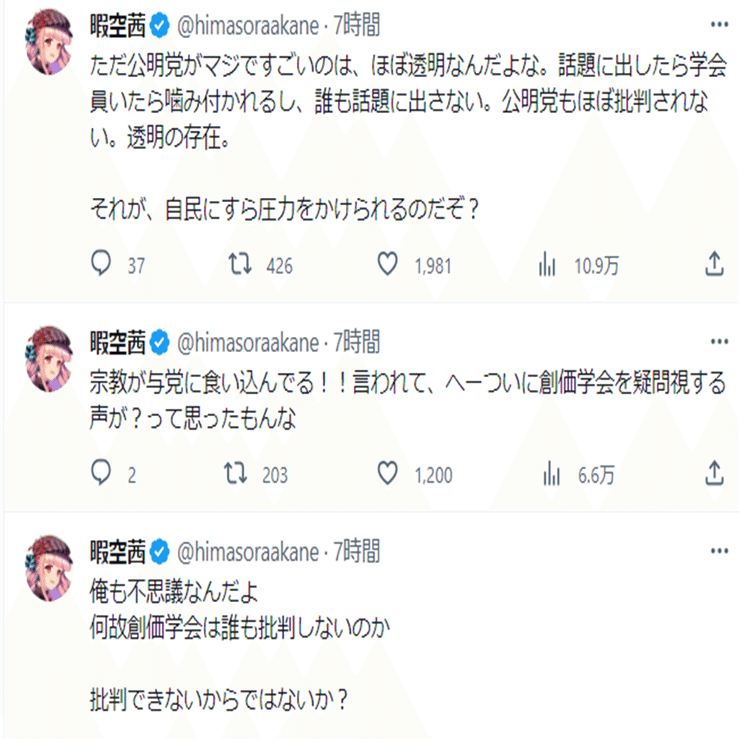Reply to the second tweet with 2 replies
The height and width of the screenshot is (739, 739).
[101, 472]
